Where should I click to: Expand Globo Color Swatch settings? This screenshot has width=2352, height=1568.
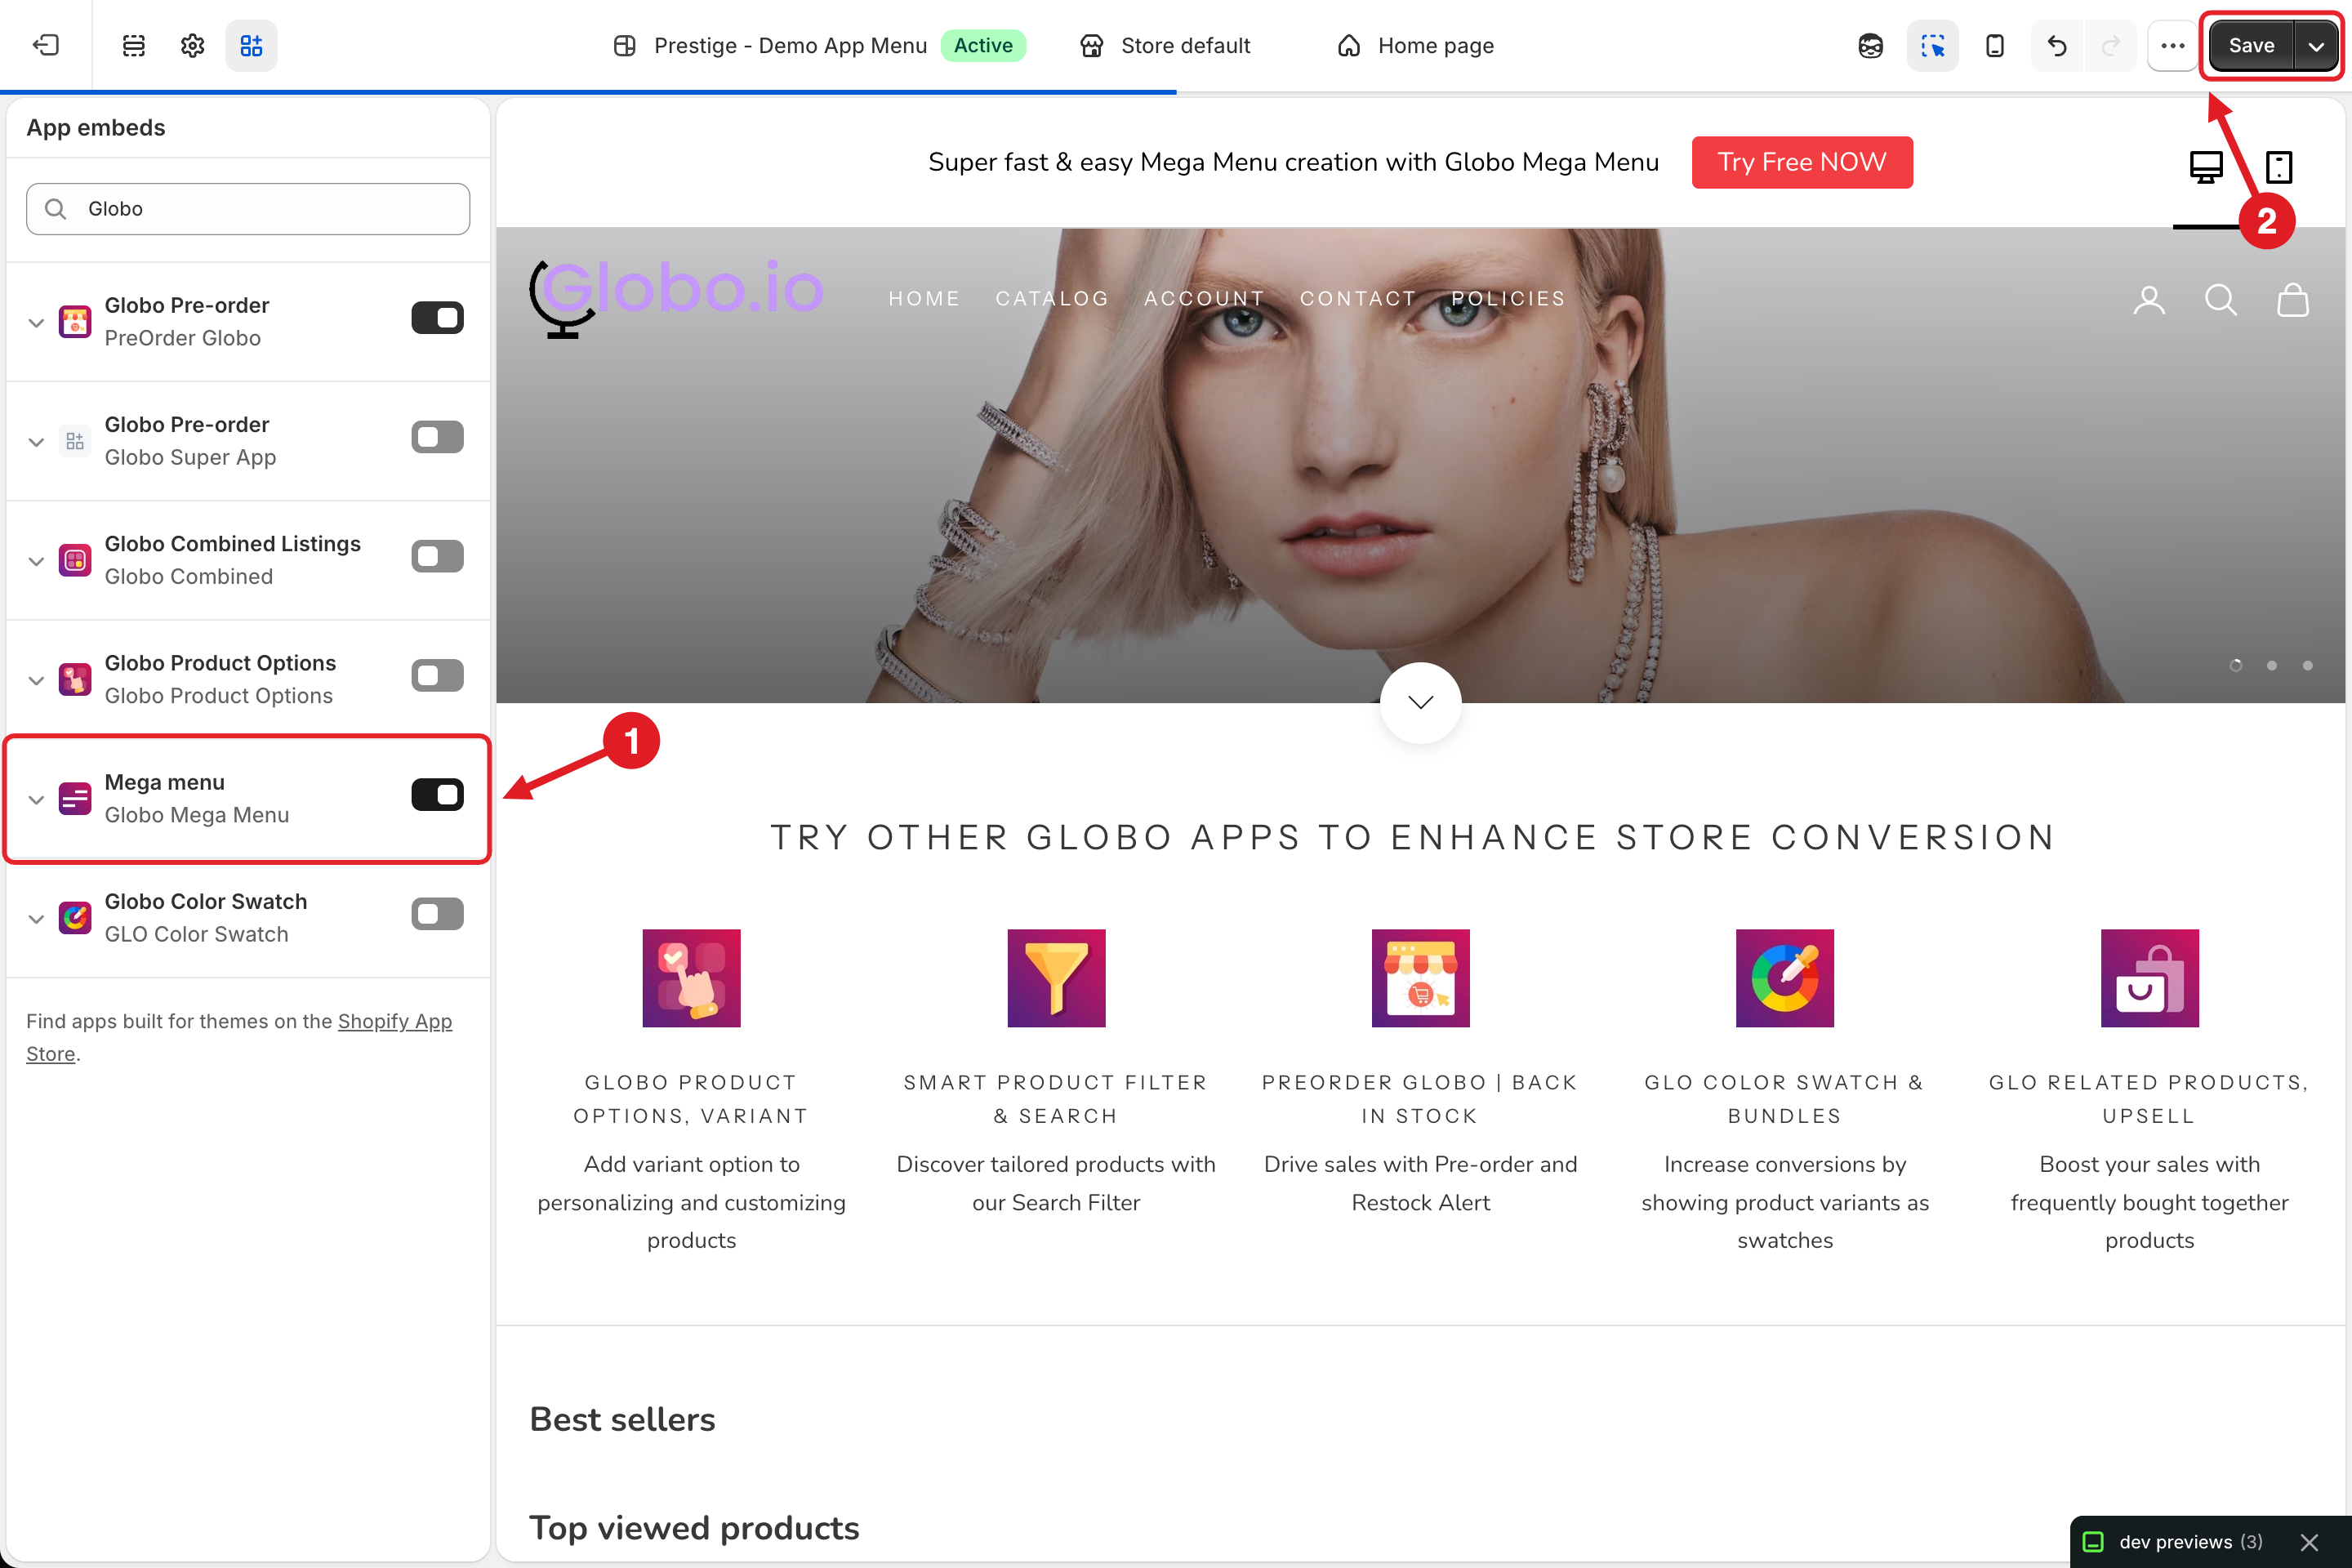click(36, 918)
